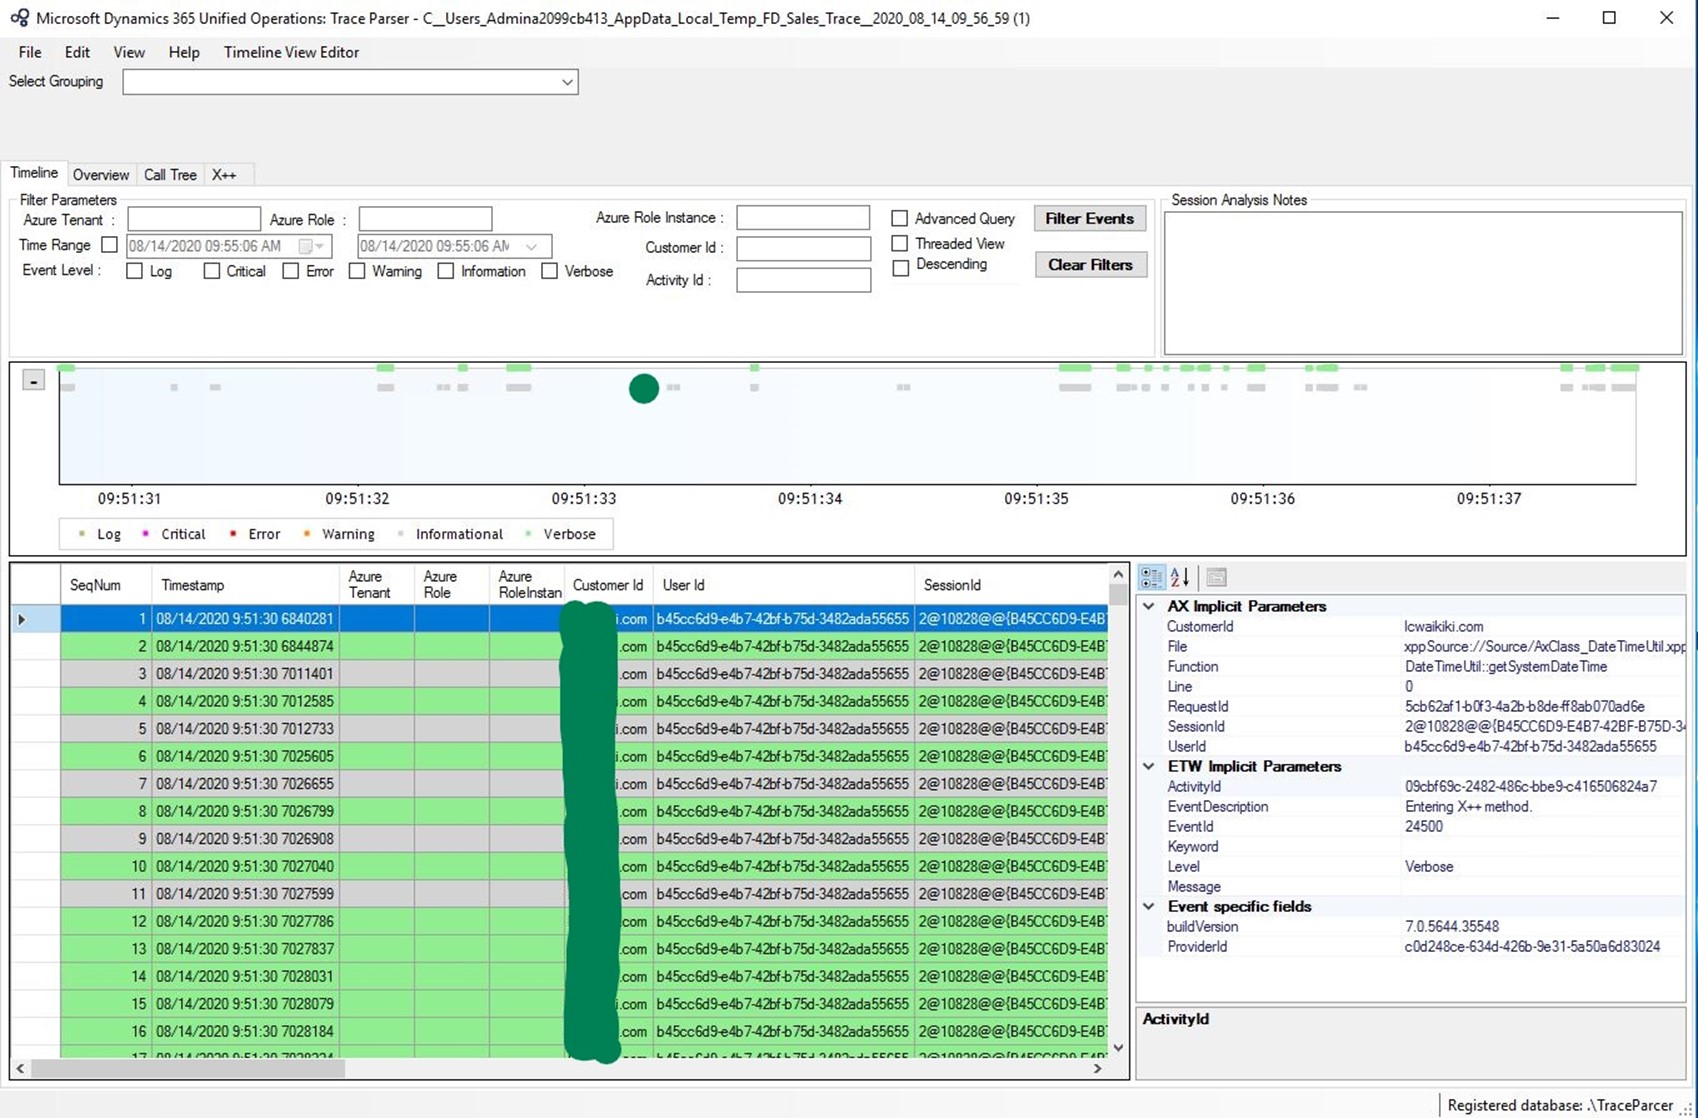Click the grid vertical scrollbar down arrow
The image size is (1698, 1118).
[1118, 1048]
